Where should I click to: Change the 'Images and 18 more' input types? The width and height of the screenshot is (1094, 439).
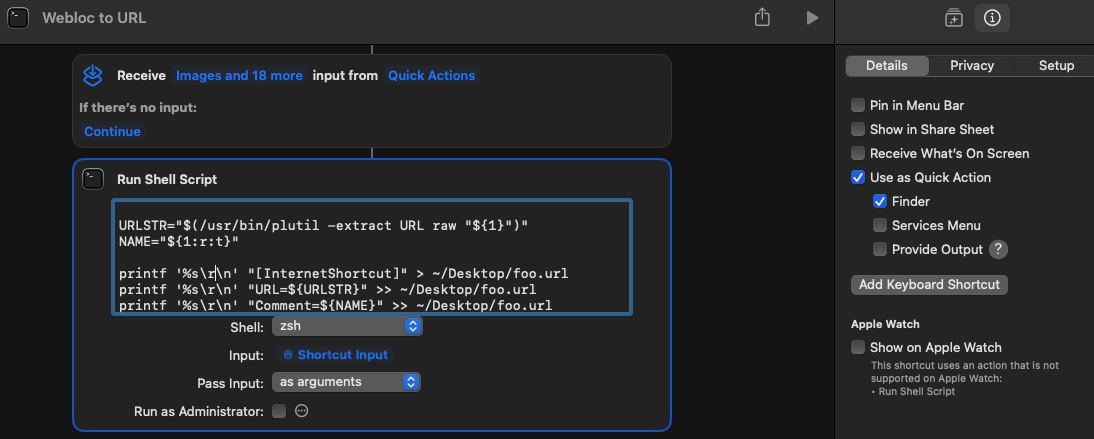[239, 75]
